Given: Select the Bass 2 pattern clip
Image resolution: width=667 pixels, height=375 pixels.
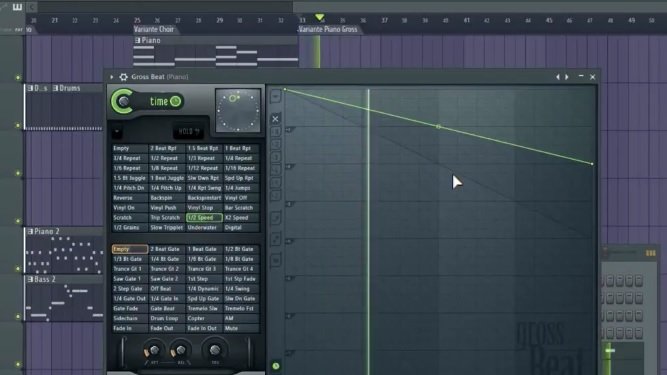Looking at the screenshot, I should point(64,298).
